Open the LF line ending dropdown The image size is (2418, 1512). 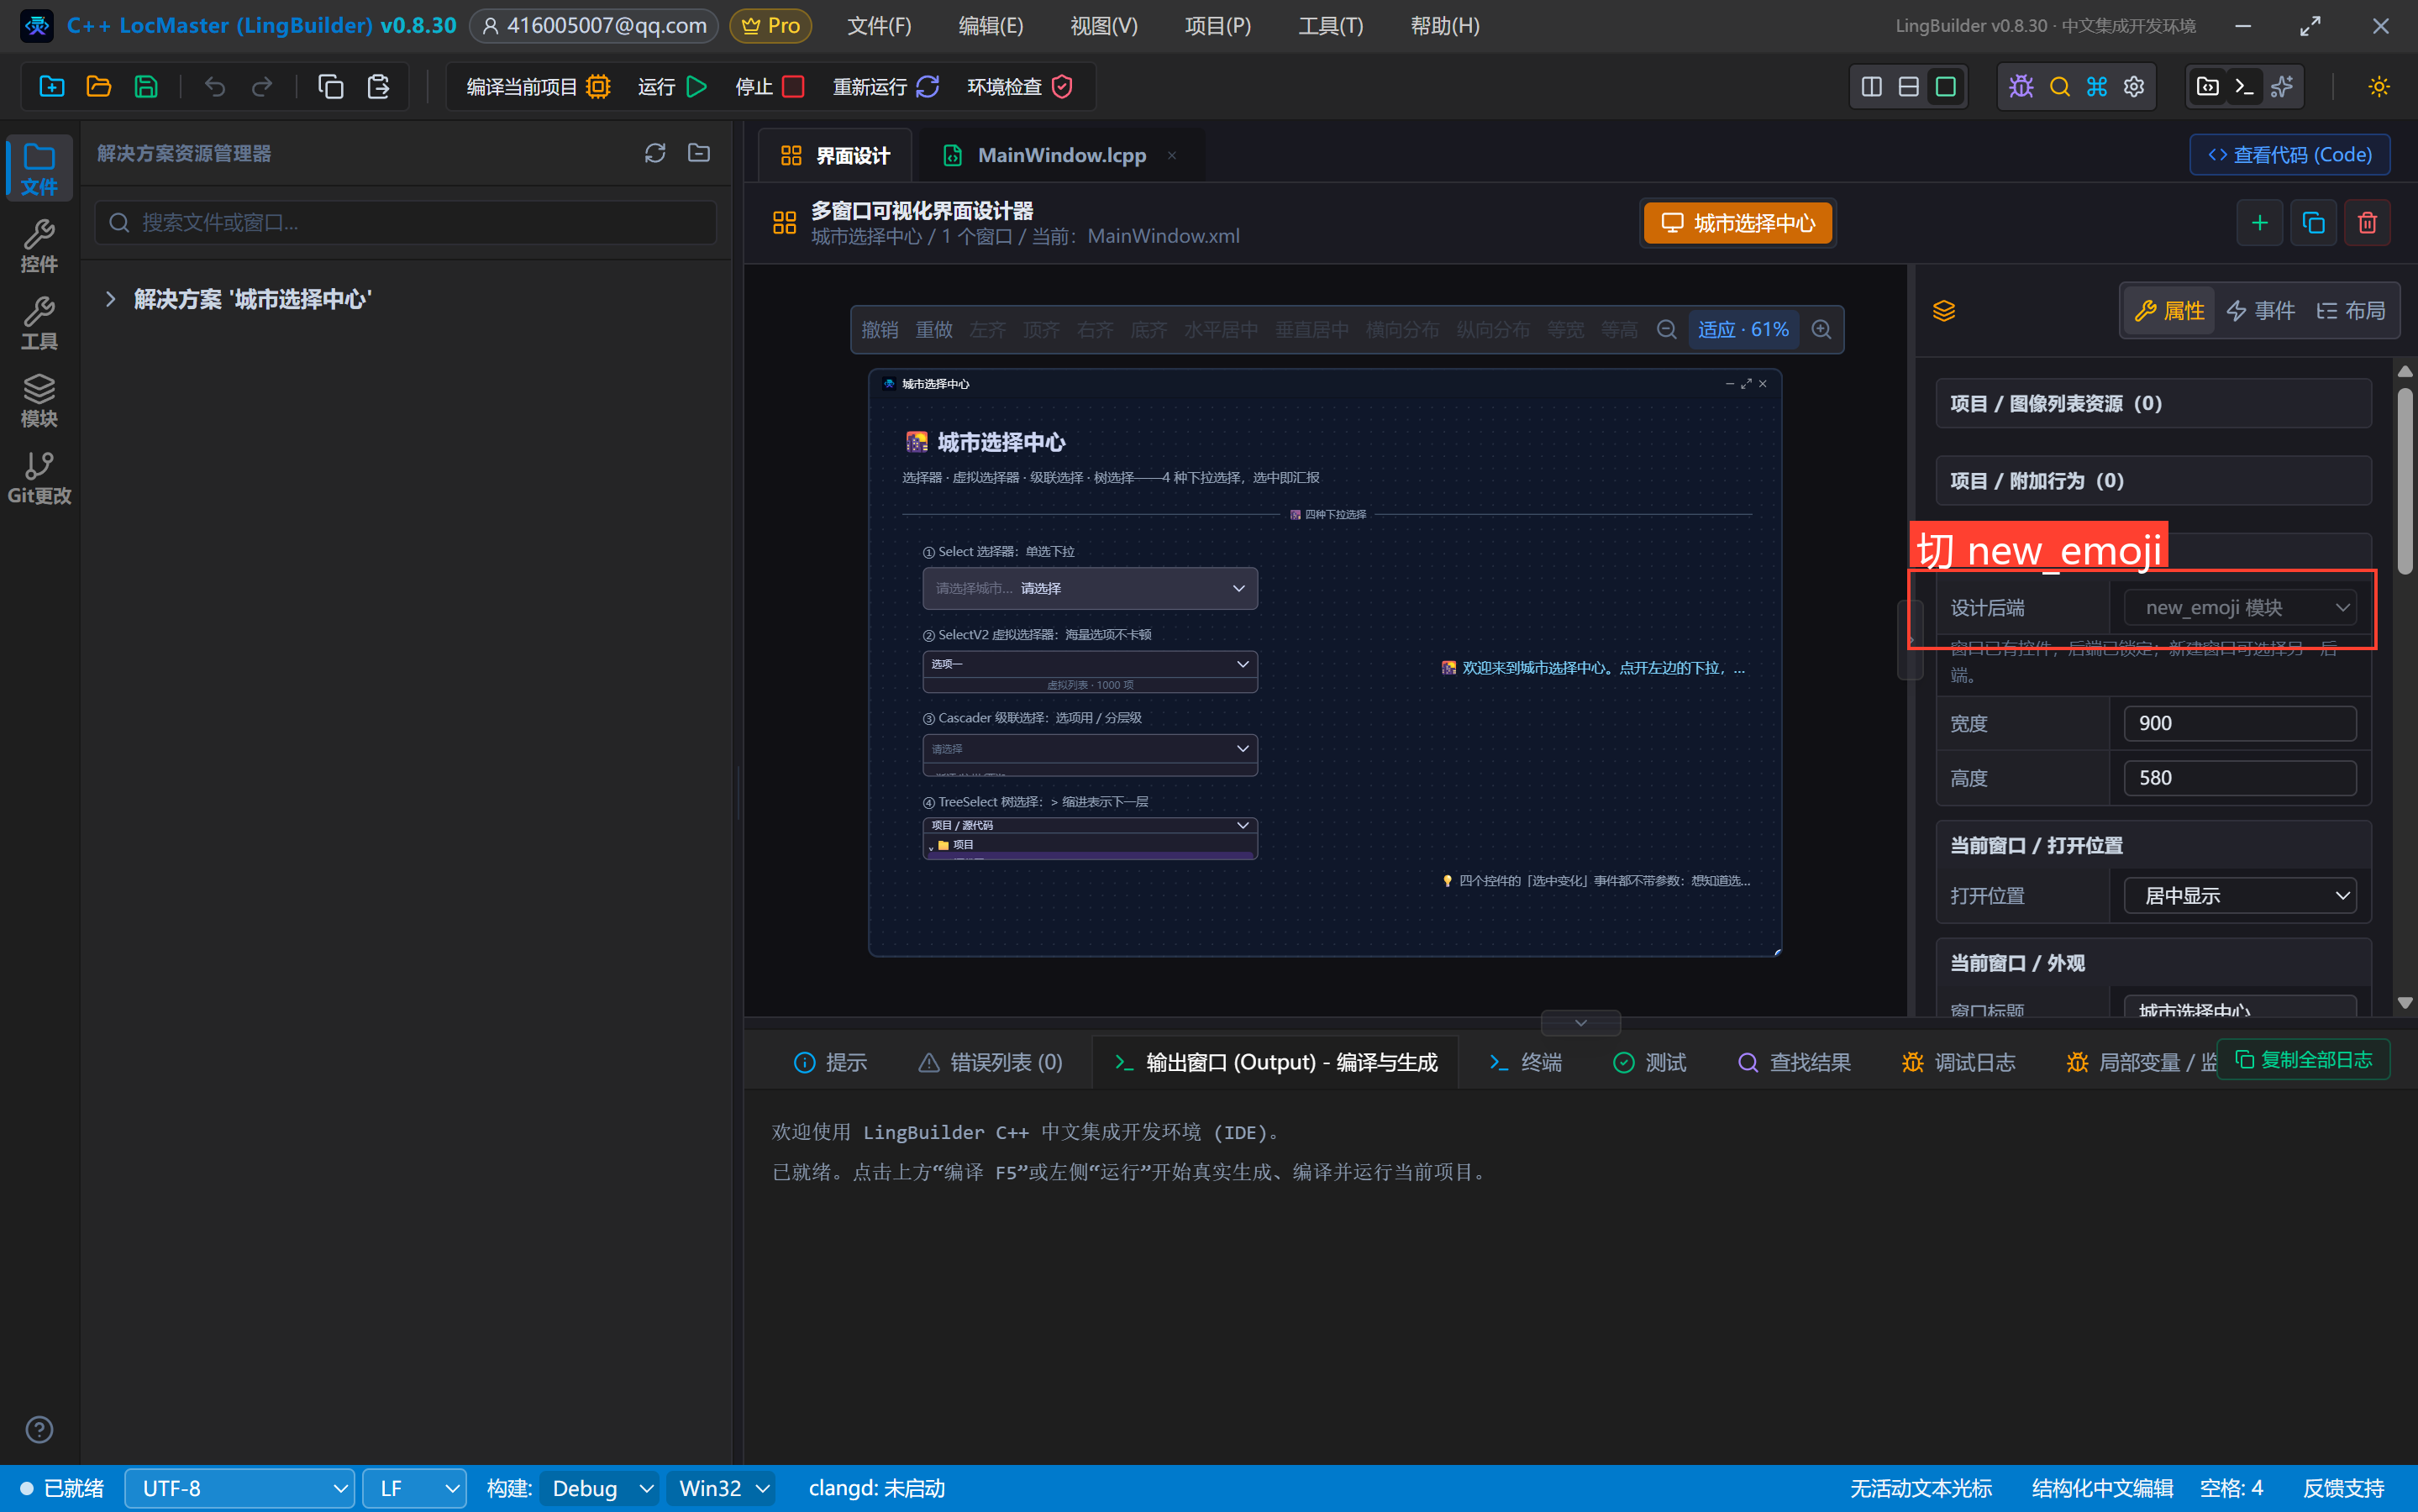click(x=414, y=1488)
